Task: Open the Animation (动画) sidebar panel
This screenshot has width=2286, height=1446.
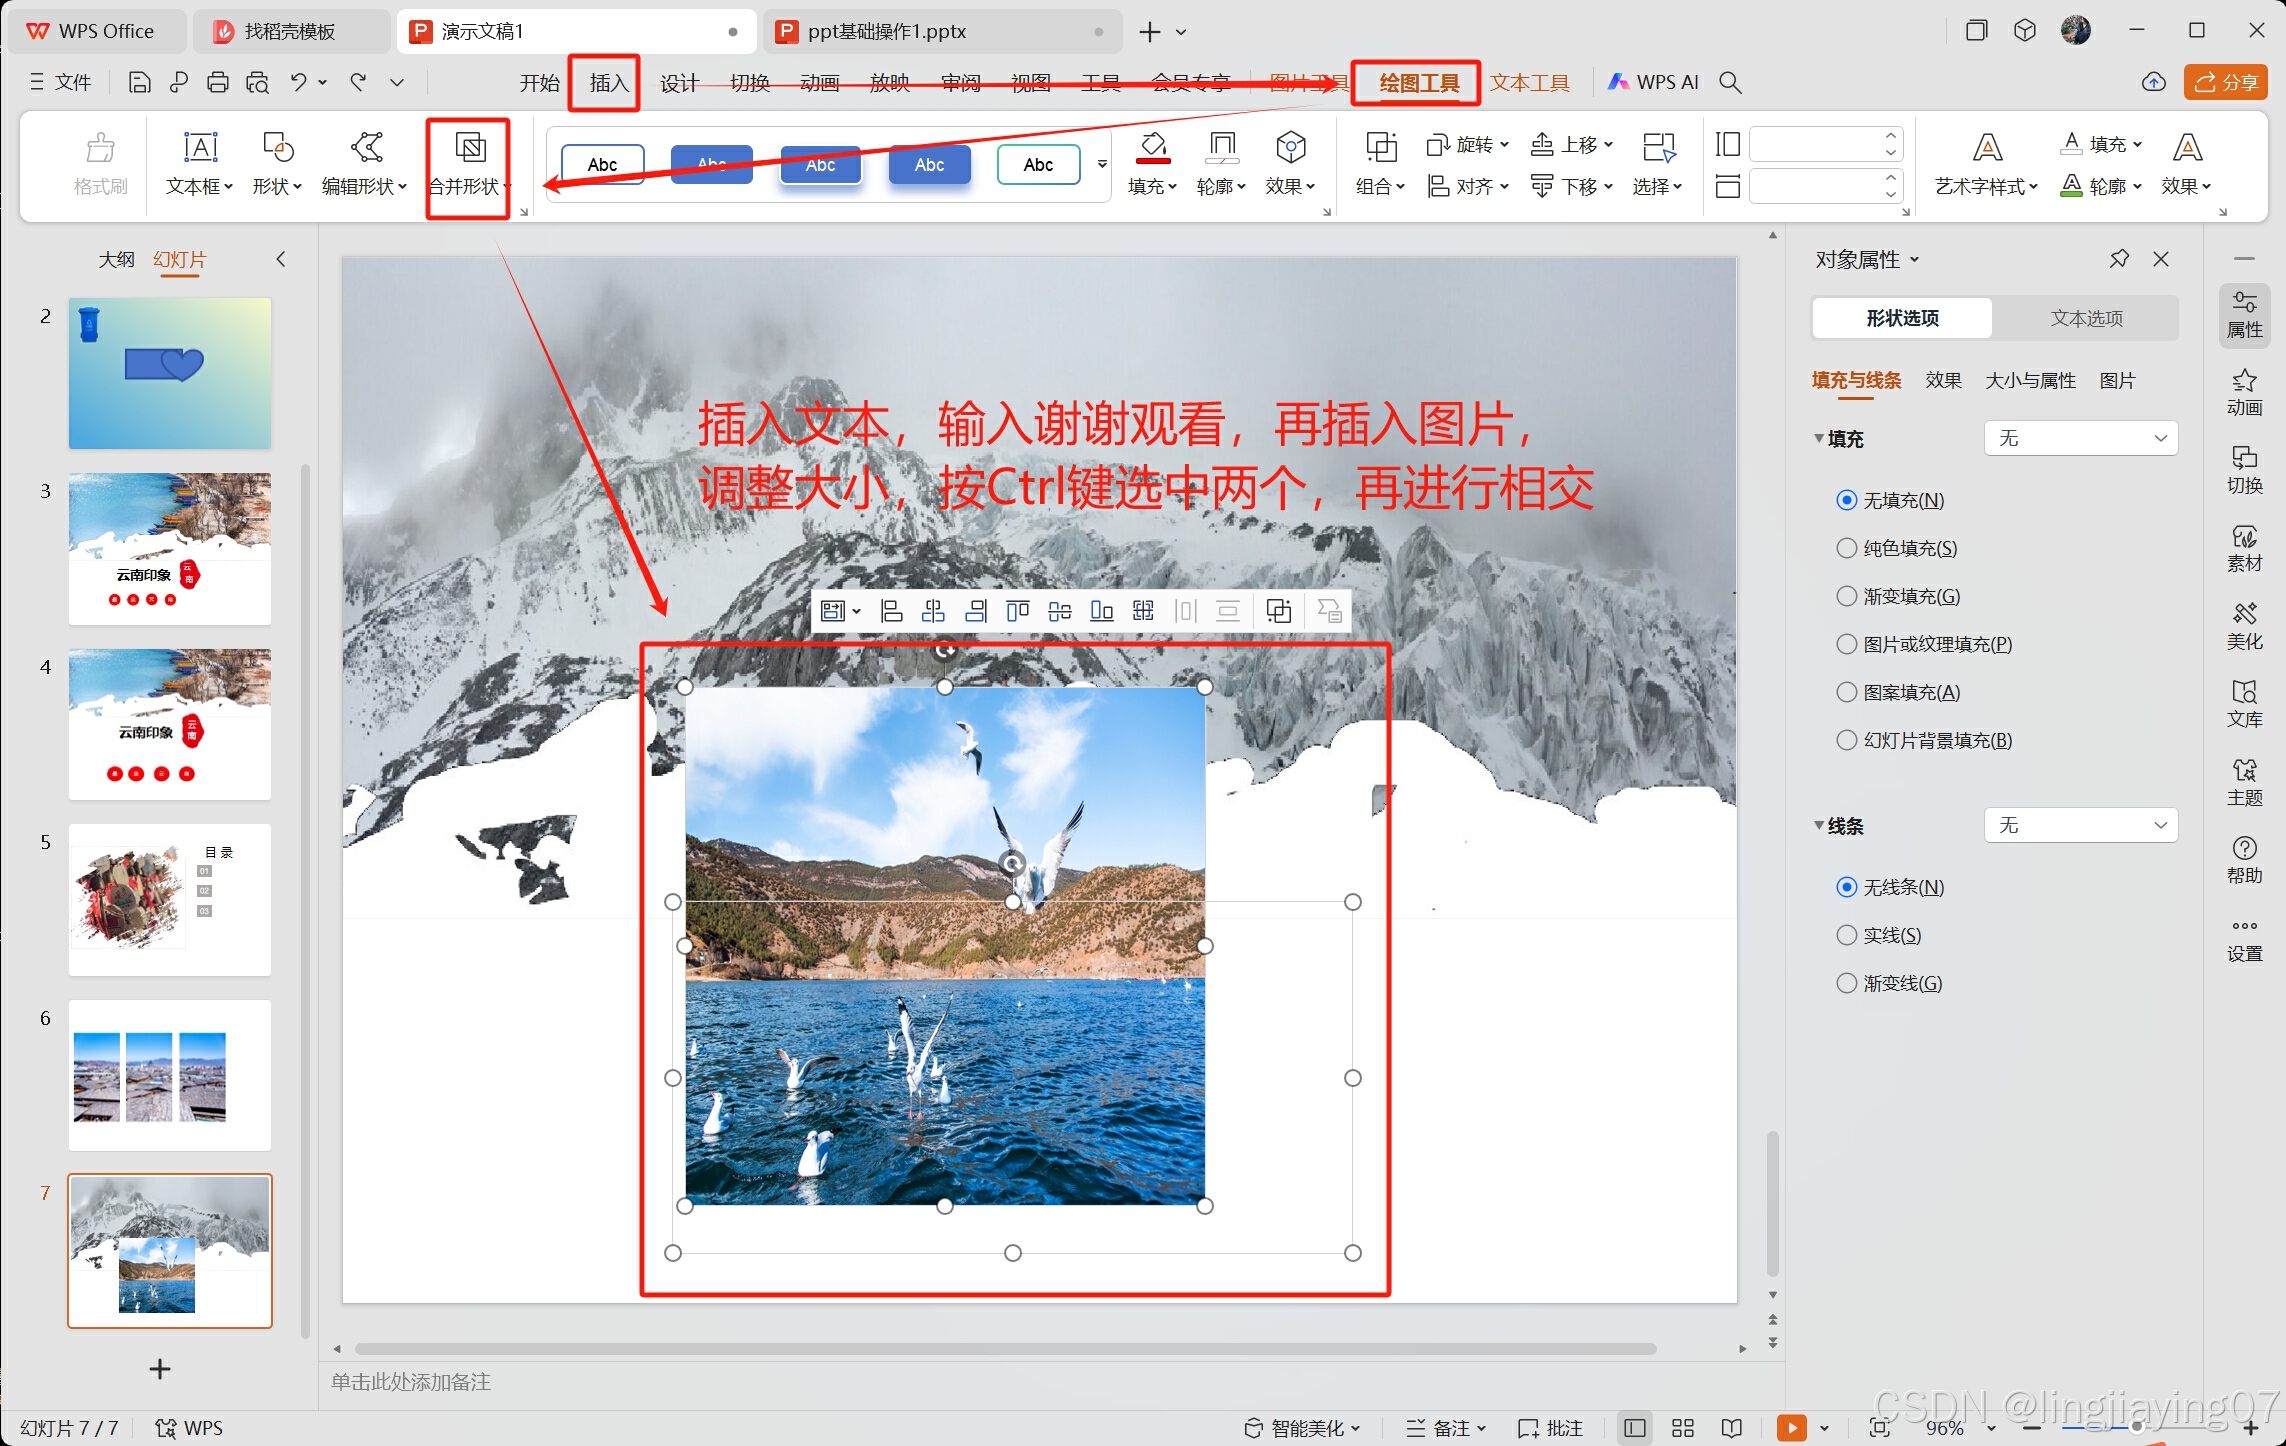Action: 2243,392
